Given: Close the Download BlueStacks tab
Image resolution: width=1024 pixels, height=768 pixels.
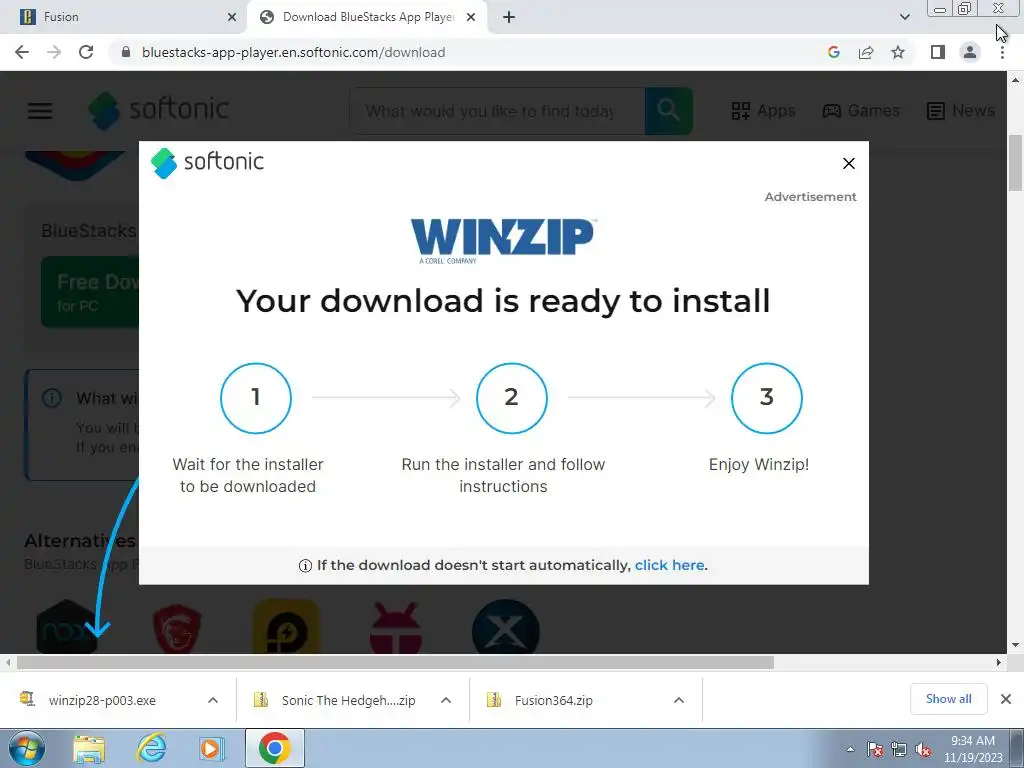Looking at the screenshot, I should point(471,17).
